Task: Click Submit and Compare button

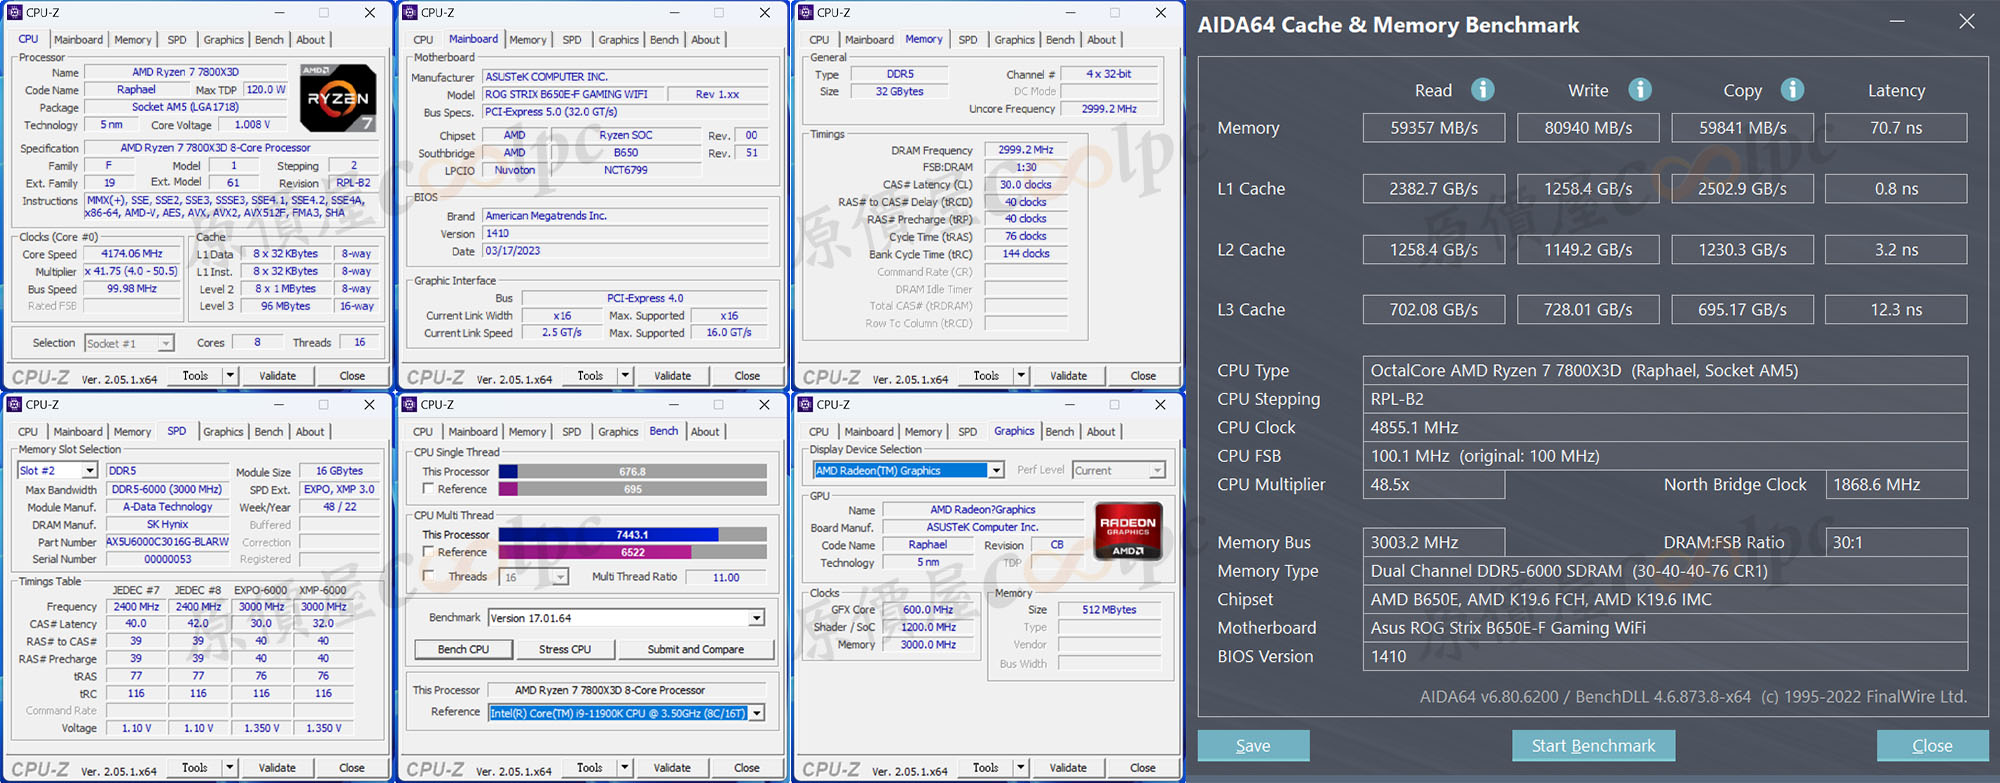Action: click(x=696, y=649)
